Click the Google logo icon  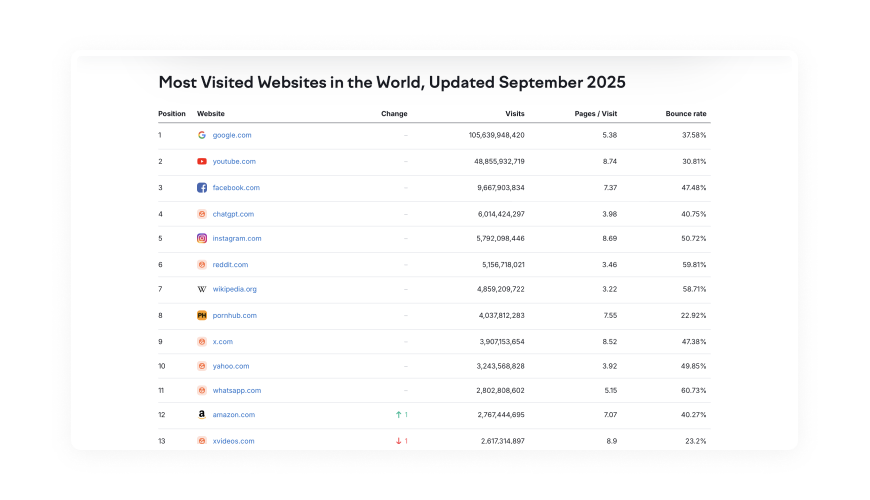pos(202,135)
